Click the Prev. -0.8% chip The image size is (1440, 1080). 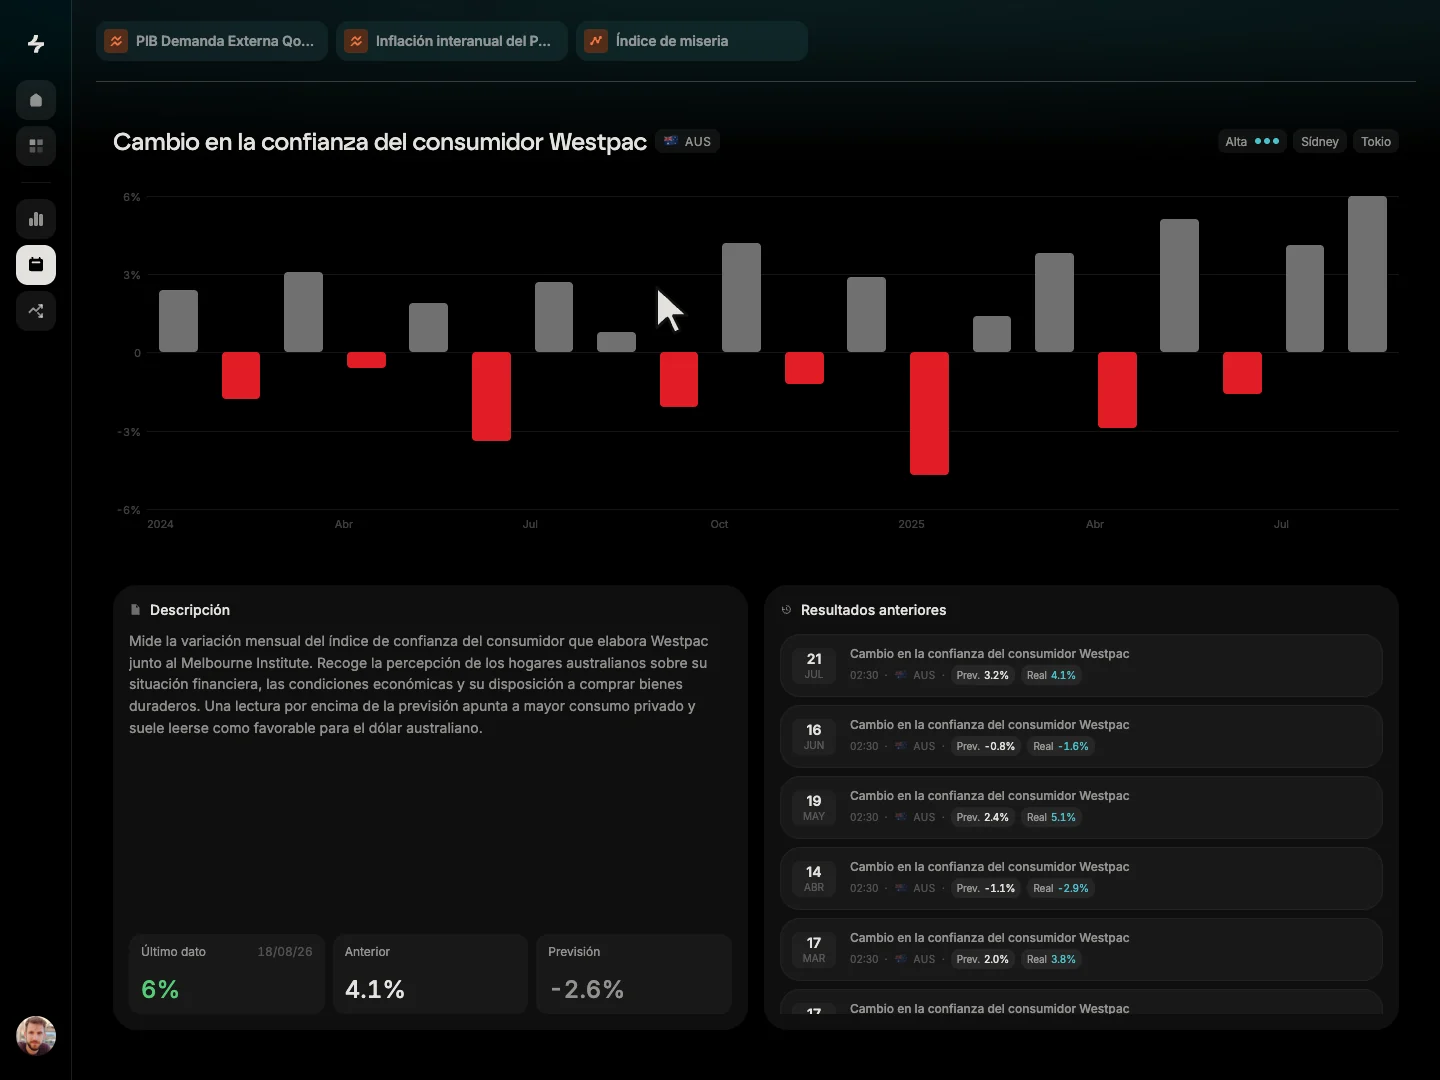click(986, 746)
